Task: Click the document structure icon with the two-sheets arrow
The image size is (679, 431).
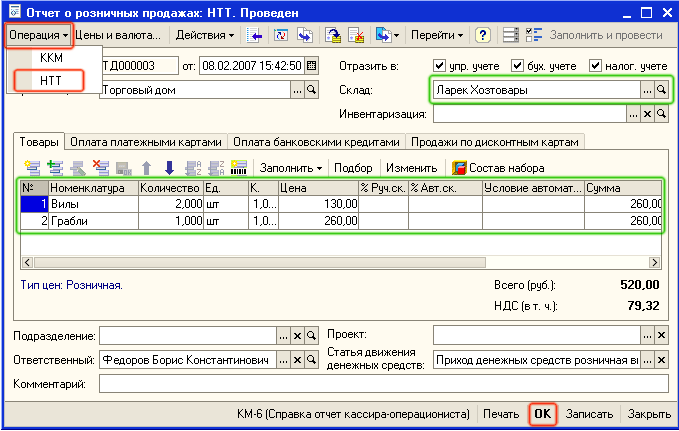Action: [305, 35]
